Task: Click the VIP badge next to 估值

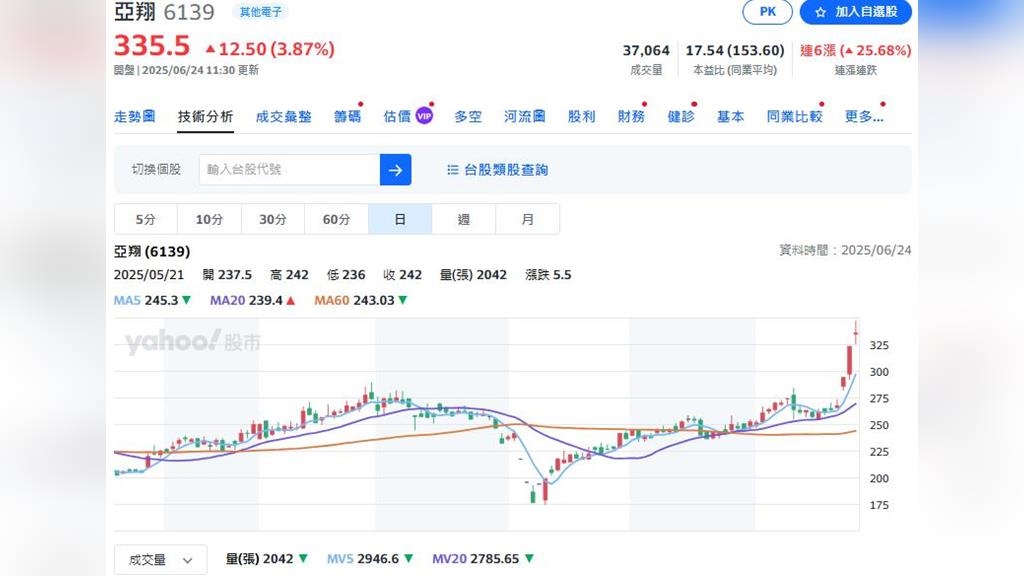Action: [424, 116]
